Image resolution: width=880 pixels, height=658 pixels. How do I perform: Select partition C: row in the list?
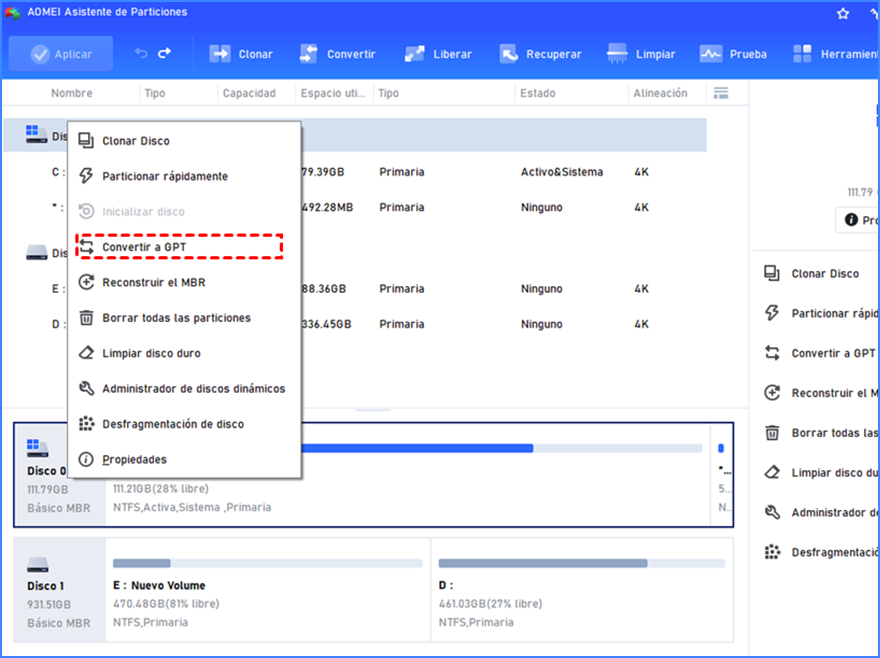coord(355,172)
